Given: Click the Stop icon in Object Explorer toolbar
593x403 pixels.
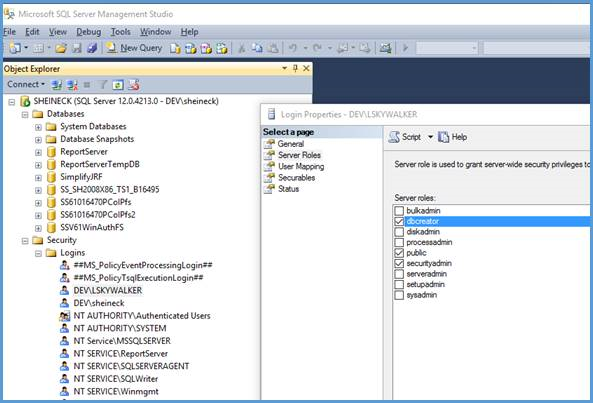Looking at the screenshot, I should pyautogui.click(x=87, y=85).
